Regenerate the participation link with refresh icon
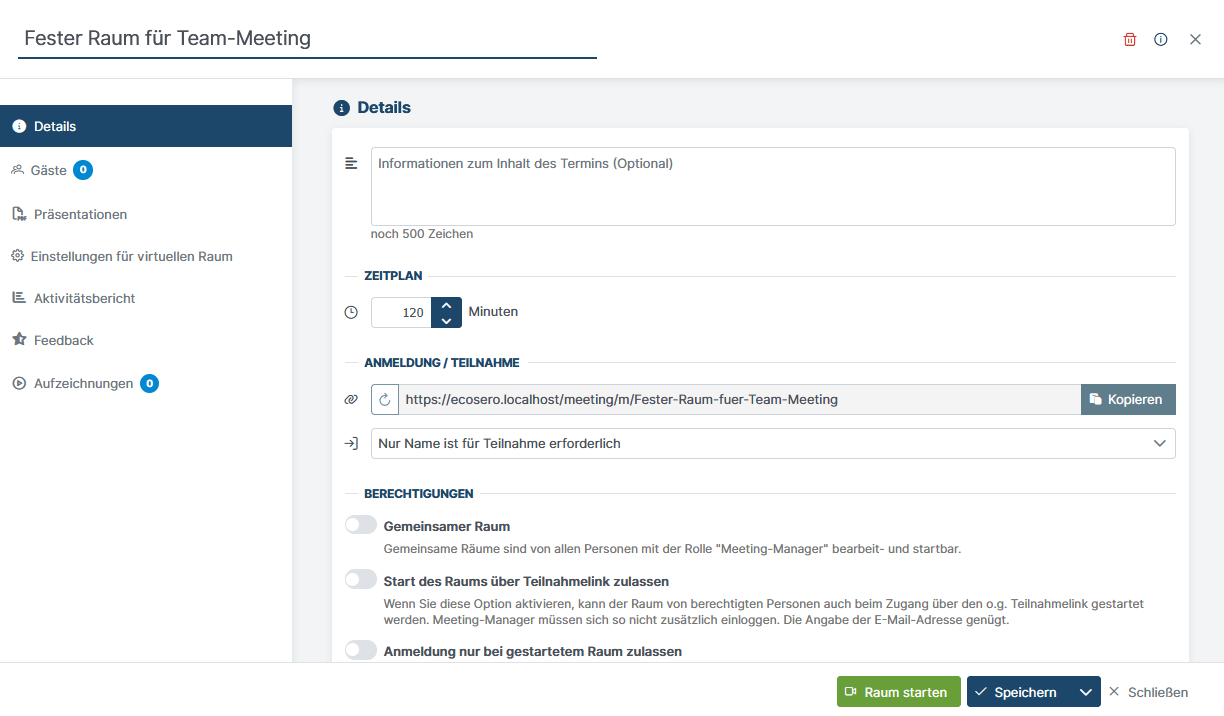 tap(386, 399)
